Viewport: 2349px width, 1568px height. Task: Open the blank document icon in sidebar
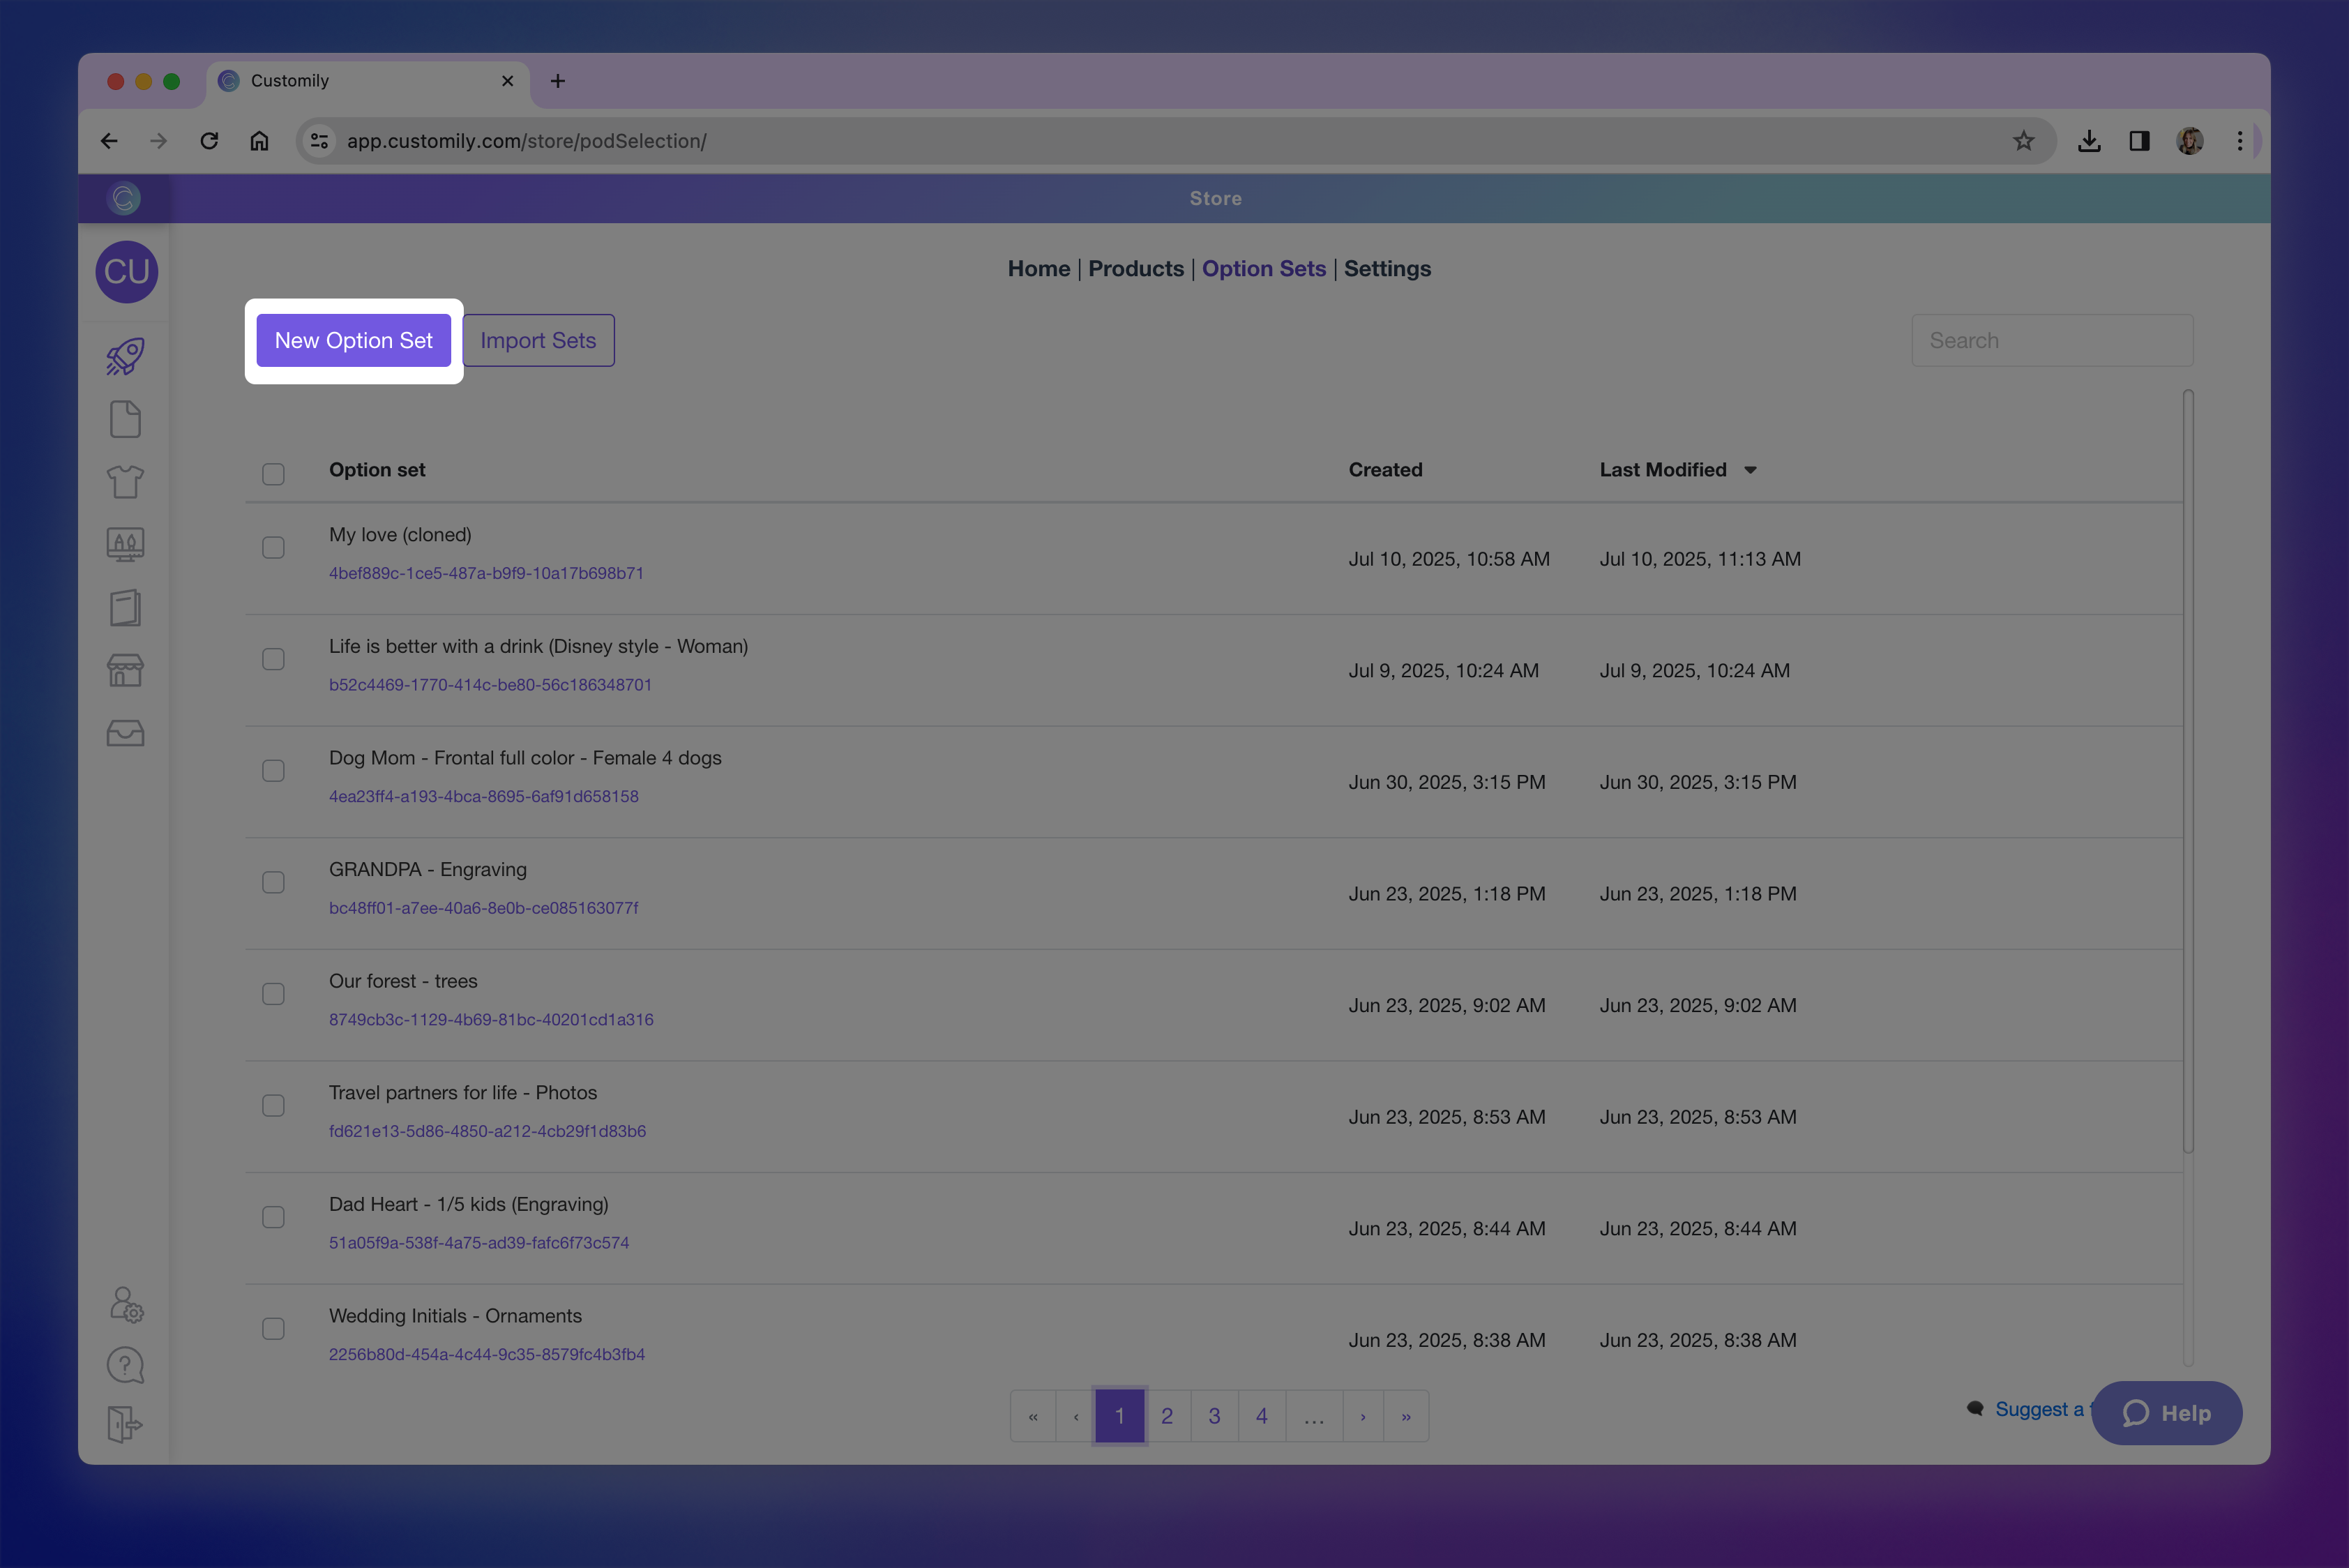[126, 419]
